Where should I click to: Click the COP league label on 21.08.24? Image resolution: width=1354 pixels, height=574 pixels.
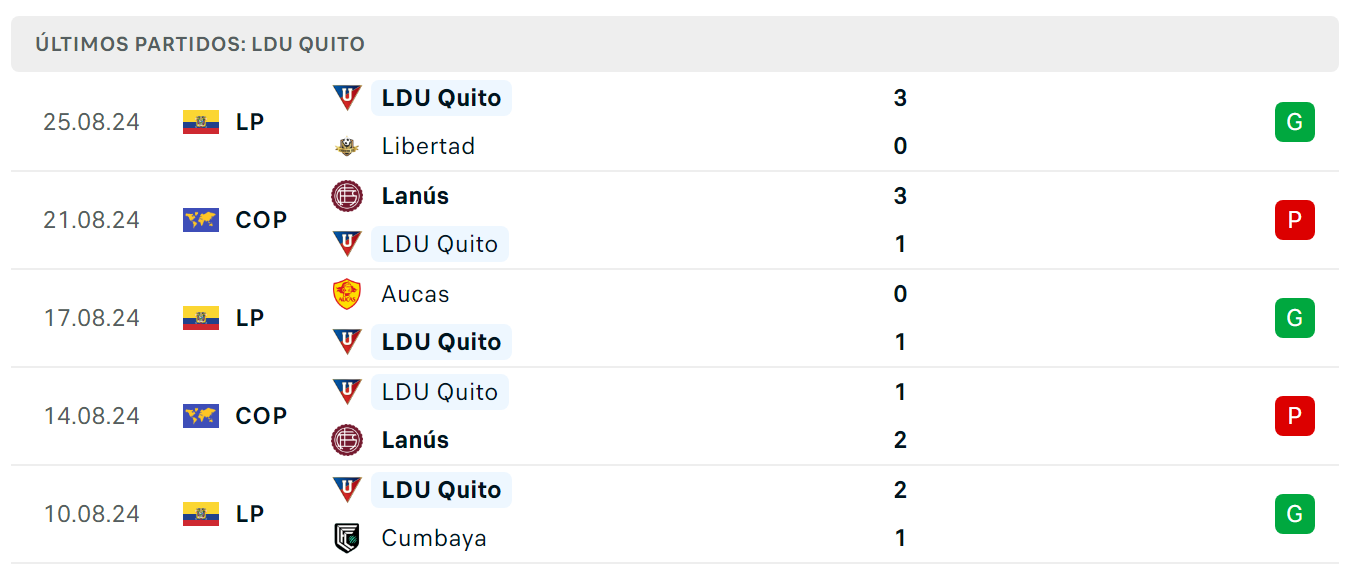(261, 220)
